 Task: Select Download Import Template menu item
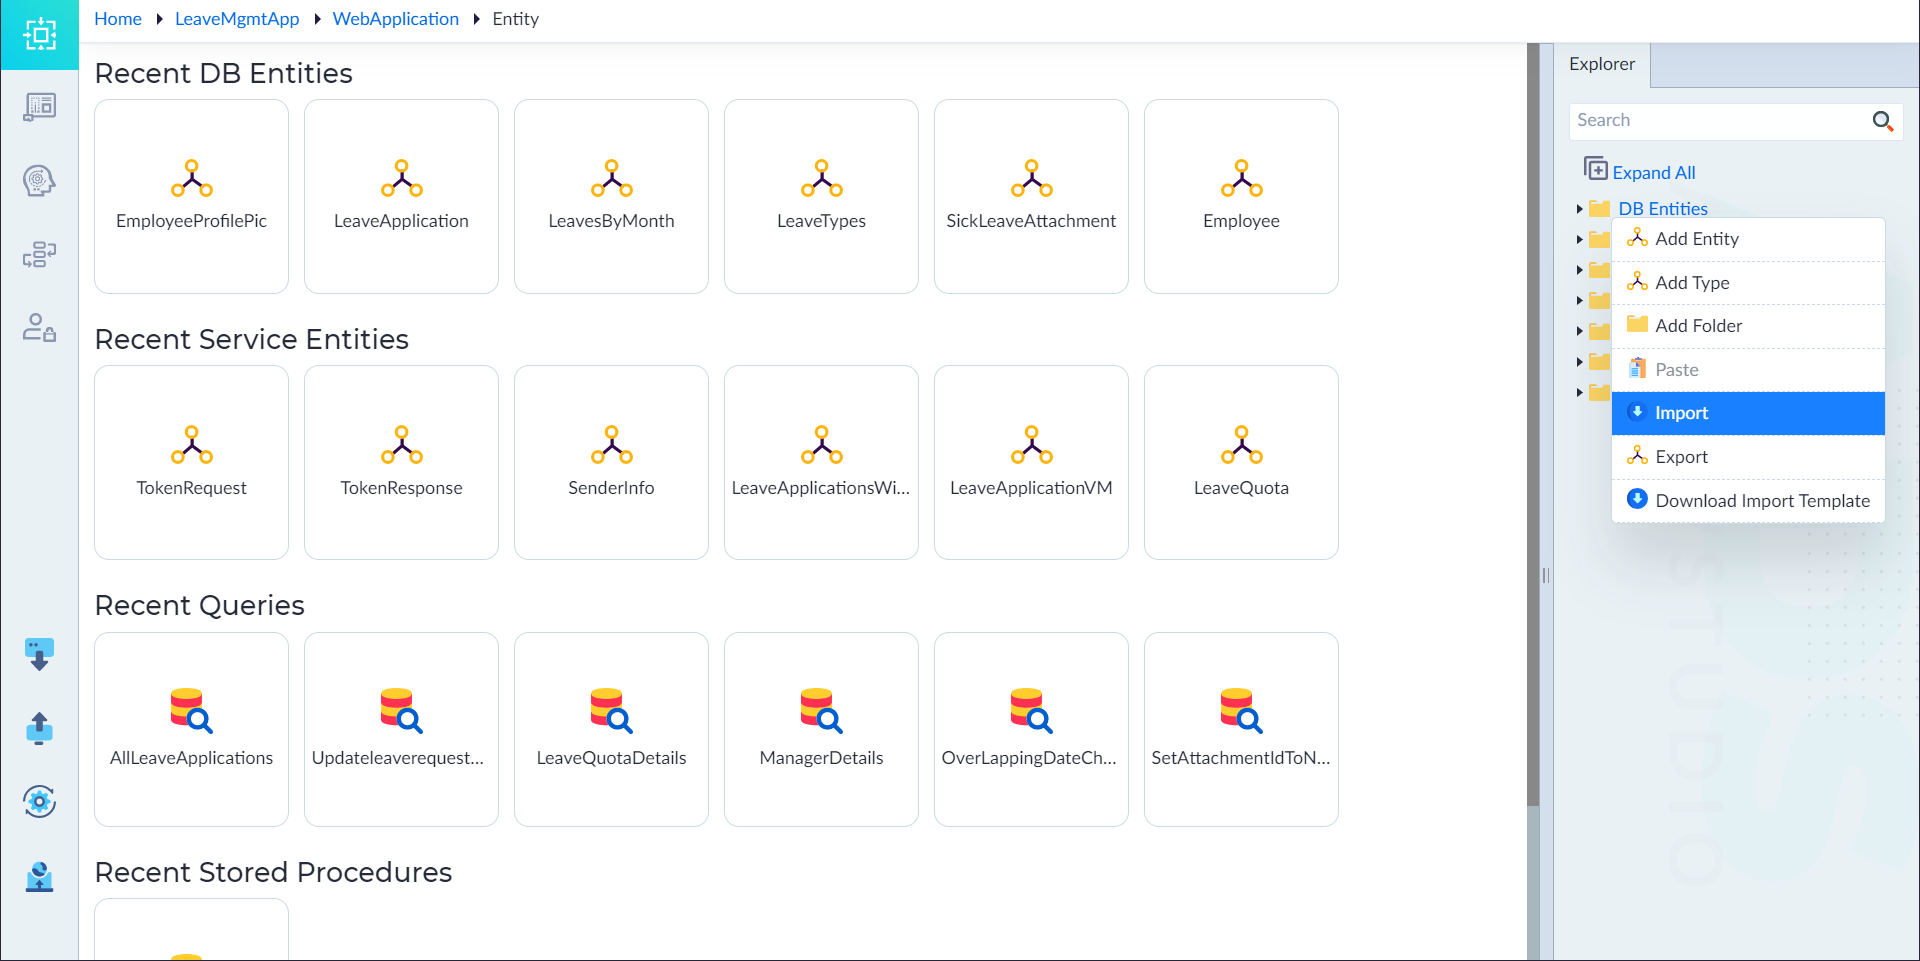(1748, 501)
